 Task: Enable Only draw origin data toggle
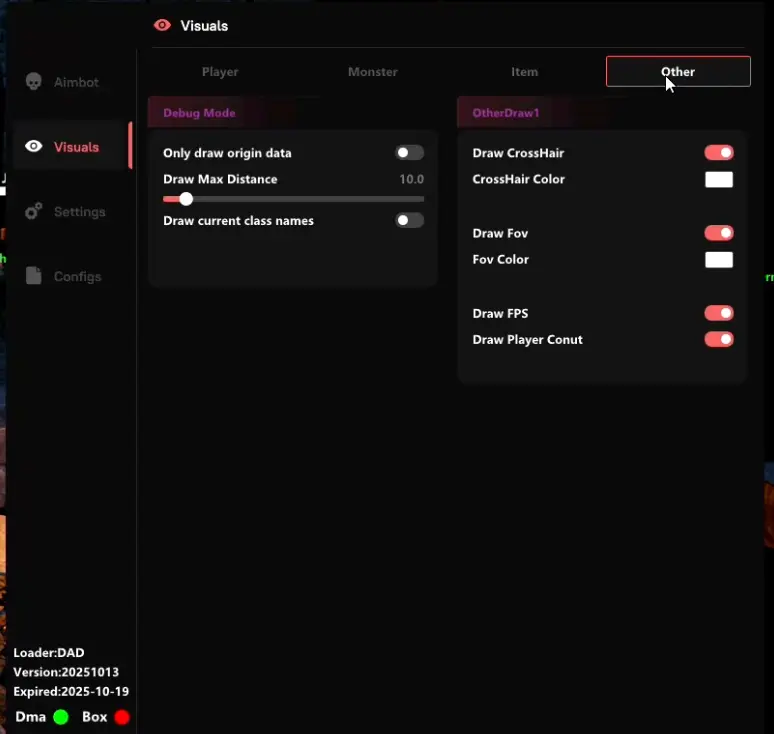(409, 153)
